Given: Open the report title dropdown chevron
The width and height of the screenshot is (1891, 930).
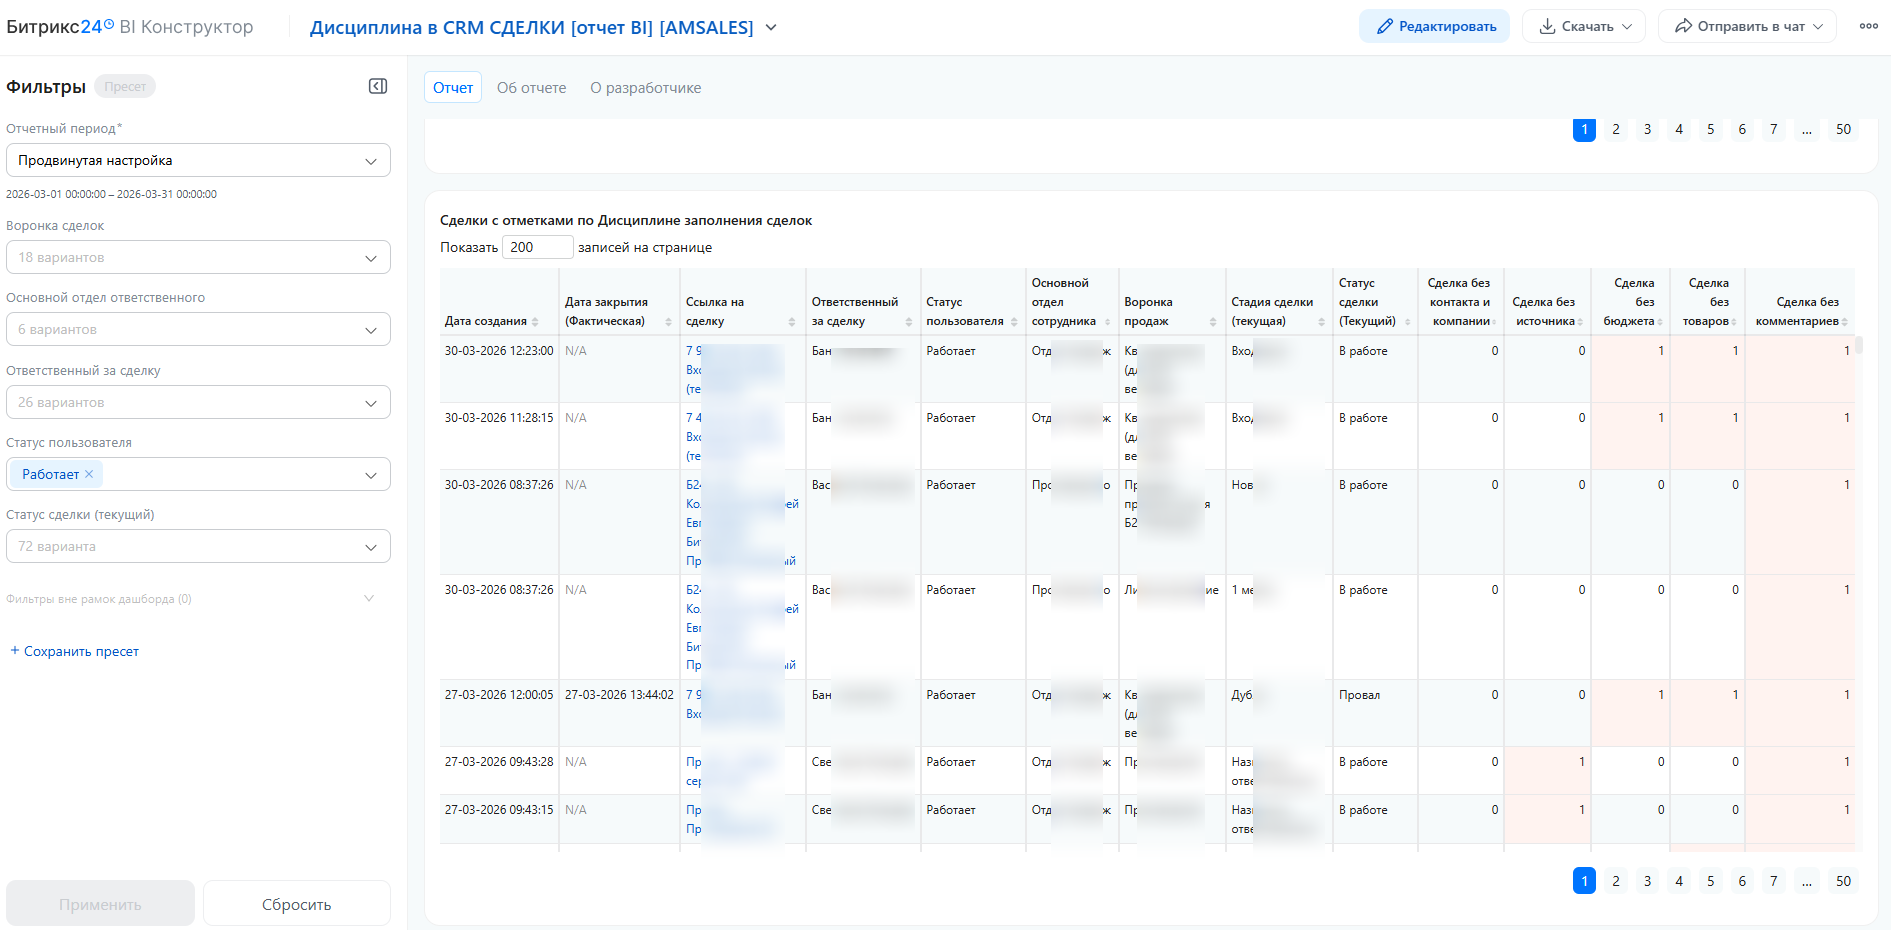Looking at the screenshot, I should [771, 28].
